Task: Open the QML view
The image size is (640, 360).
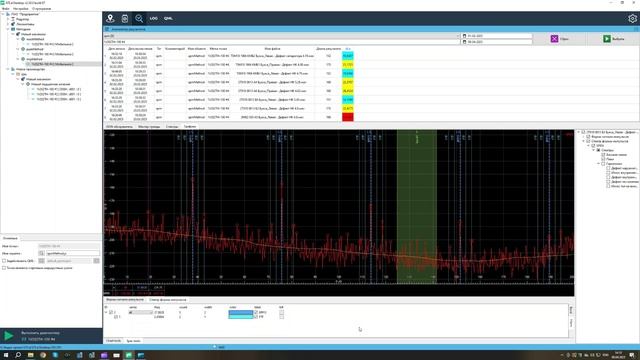Action: click(x=168, y=18)
